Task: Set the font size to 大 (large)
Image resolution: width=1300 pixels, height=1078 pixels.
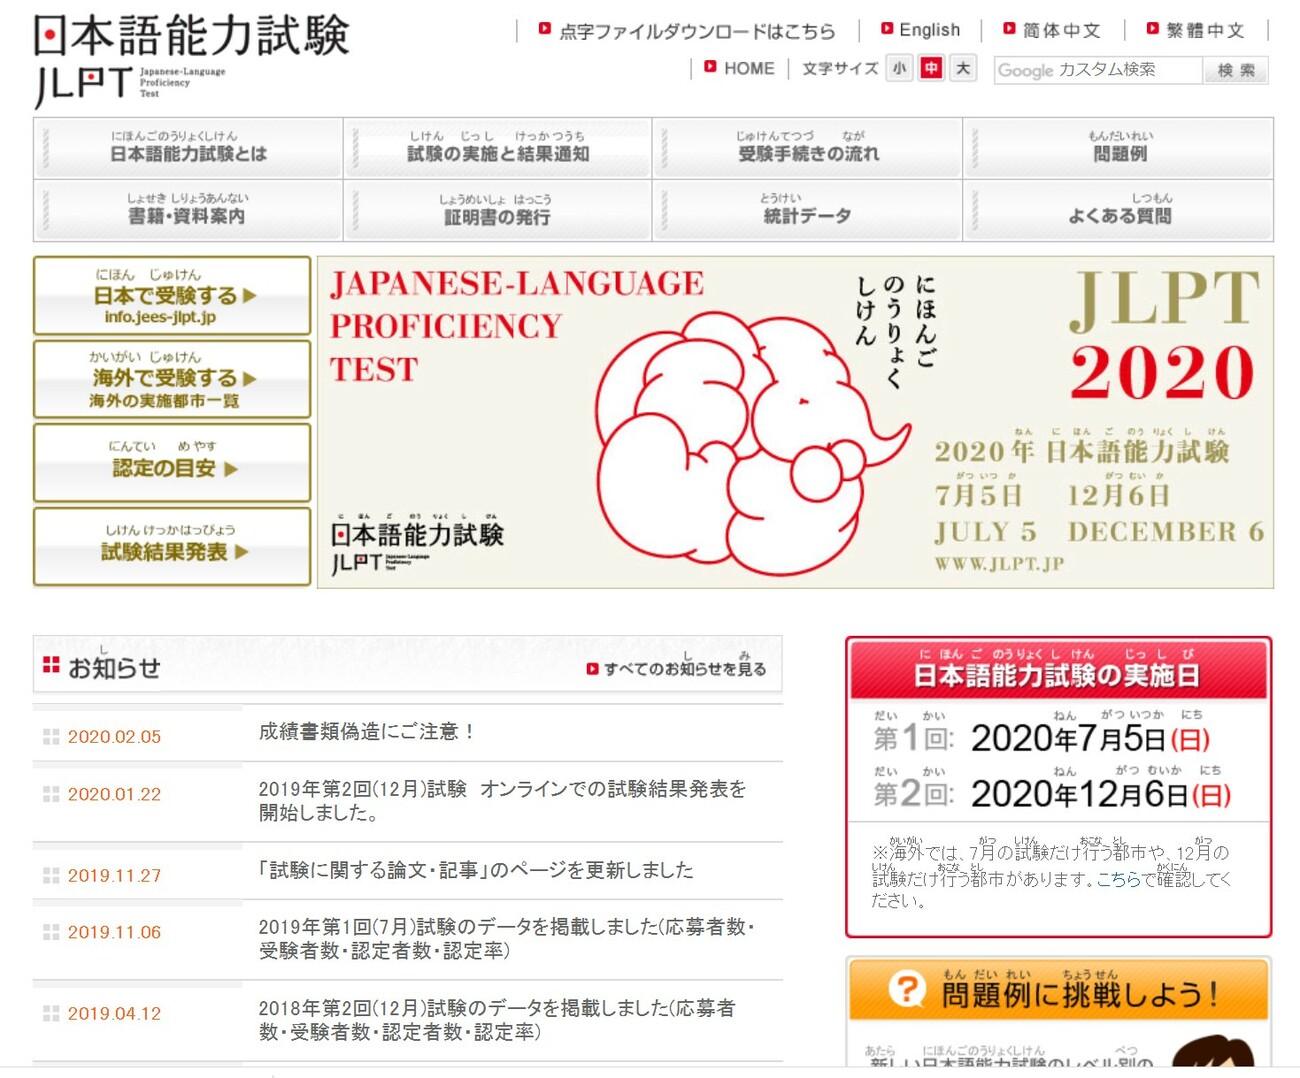Action: click(x=962, y=68)
